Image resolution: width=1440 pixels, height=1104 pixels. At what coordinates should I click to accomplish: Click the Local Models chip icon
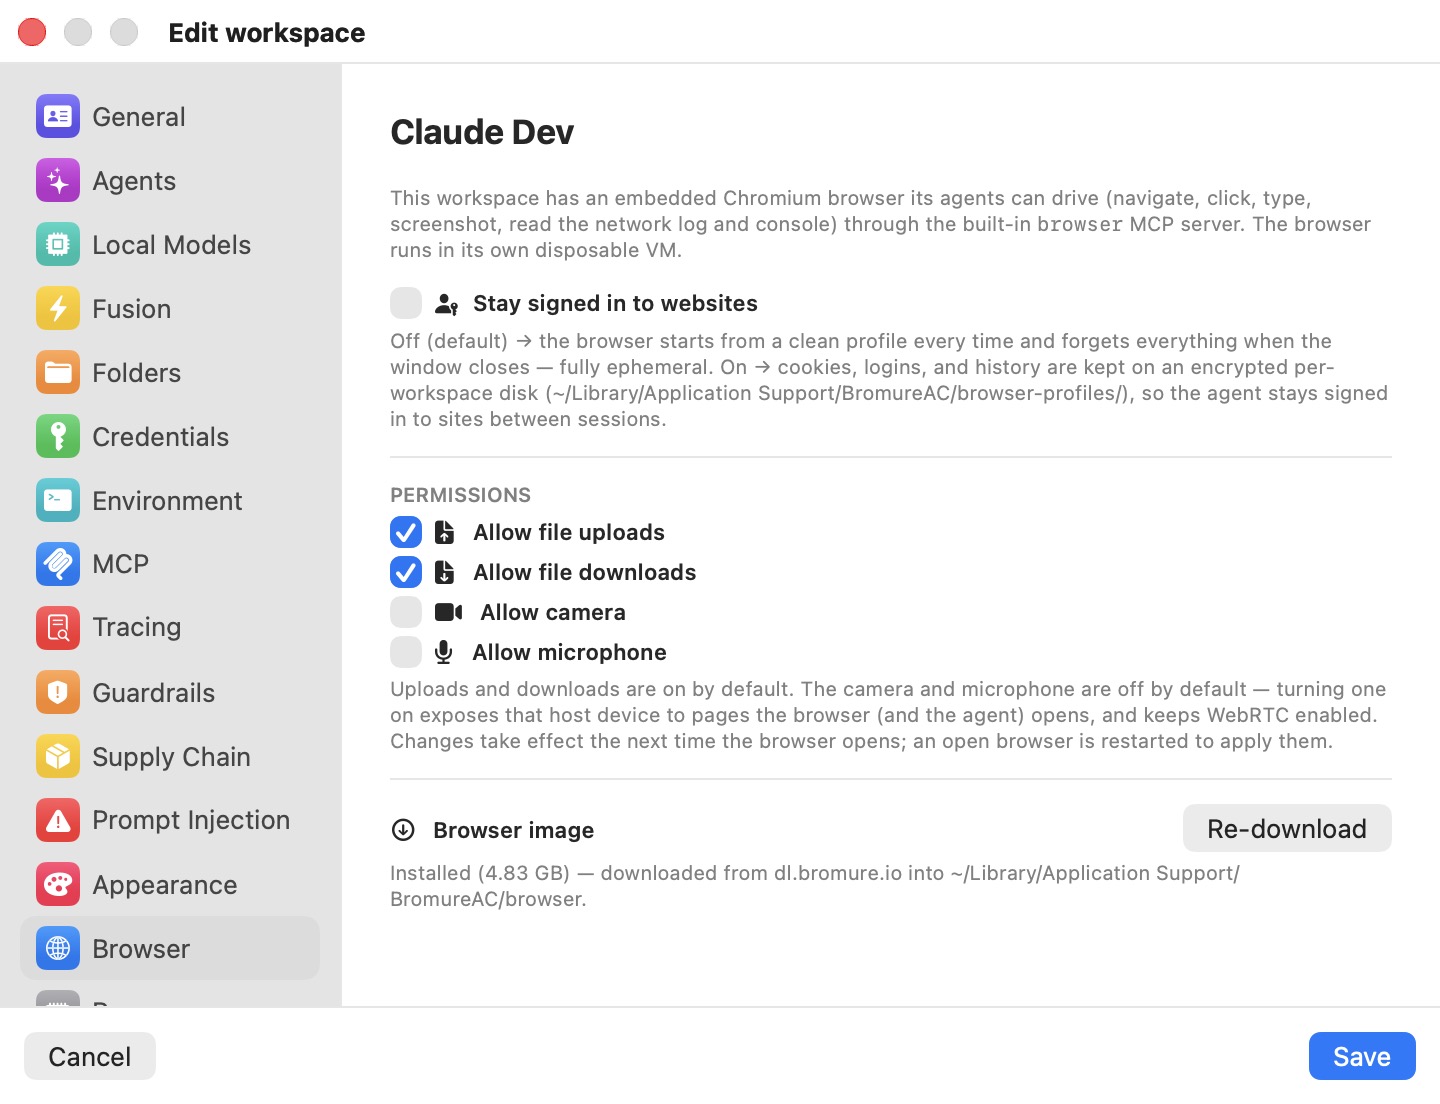(x=58, y=245)
